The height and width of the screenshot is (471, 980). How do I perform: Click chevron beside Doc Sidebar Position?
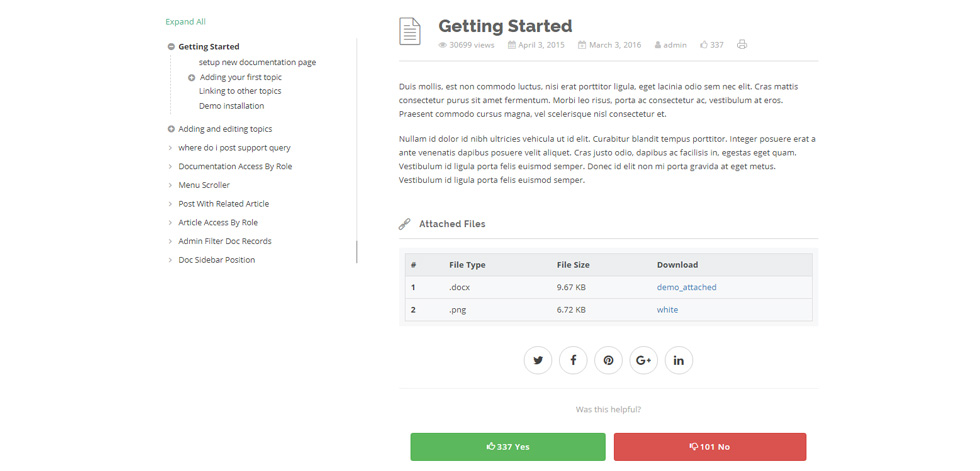(x=170, y=260)
